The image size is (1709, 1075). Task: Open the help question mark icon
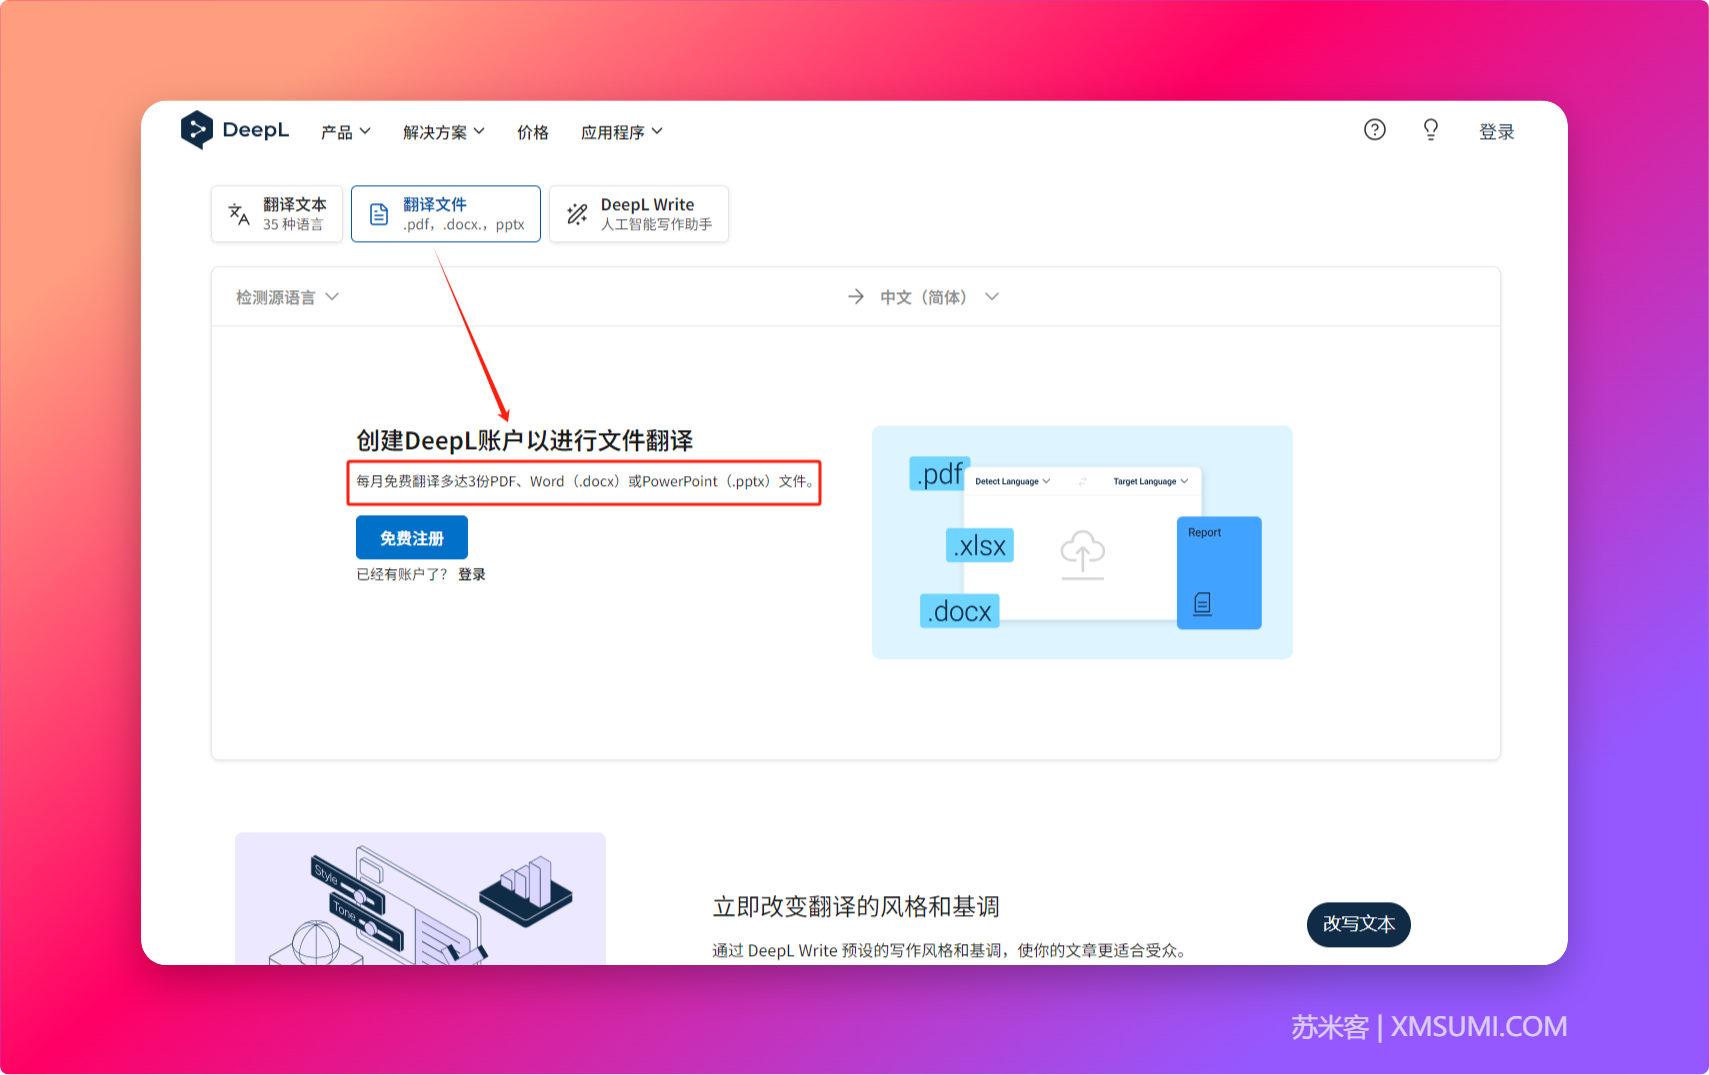1375,130
